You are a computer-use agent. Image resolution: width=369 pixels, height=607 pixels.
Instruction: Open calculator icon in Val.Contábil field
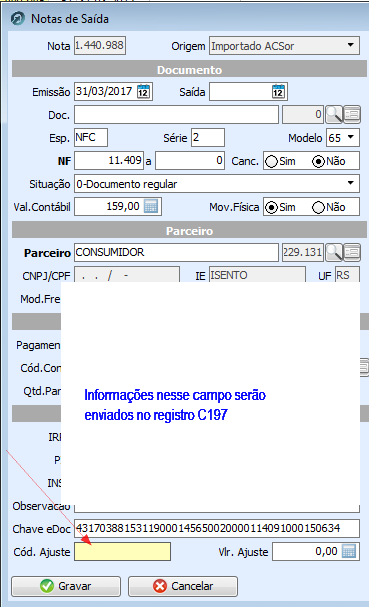tap(151, 206)
